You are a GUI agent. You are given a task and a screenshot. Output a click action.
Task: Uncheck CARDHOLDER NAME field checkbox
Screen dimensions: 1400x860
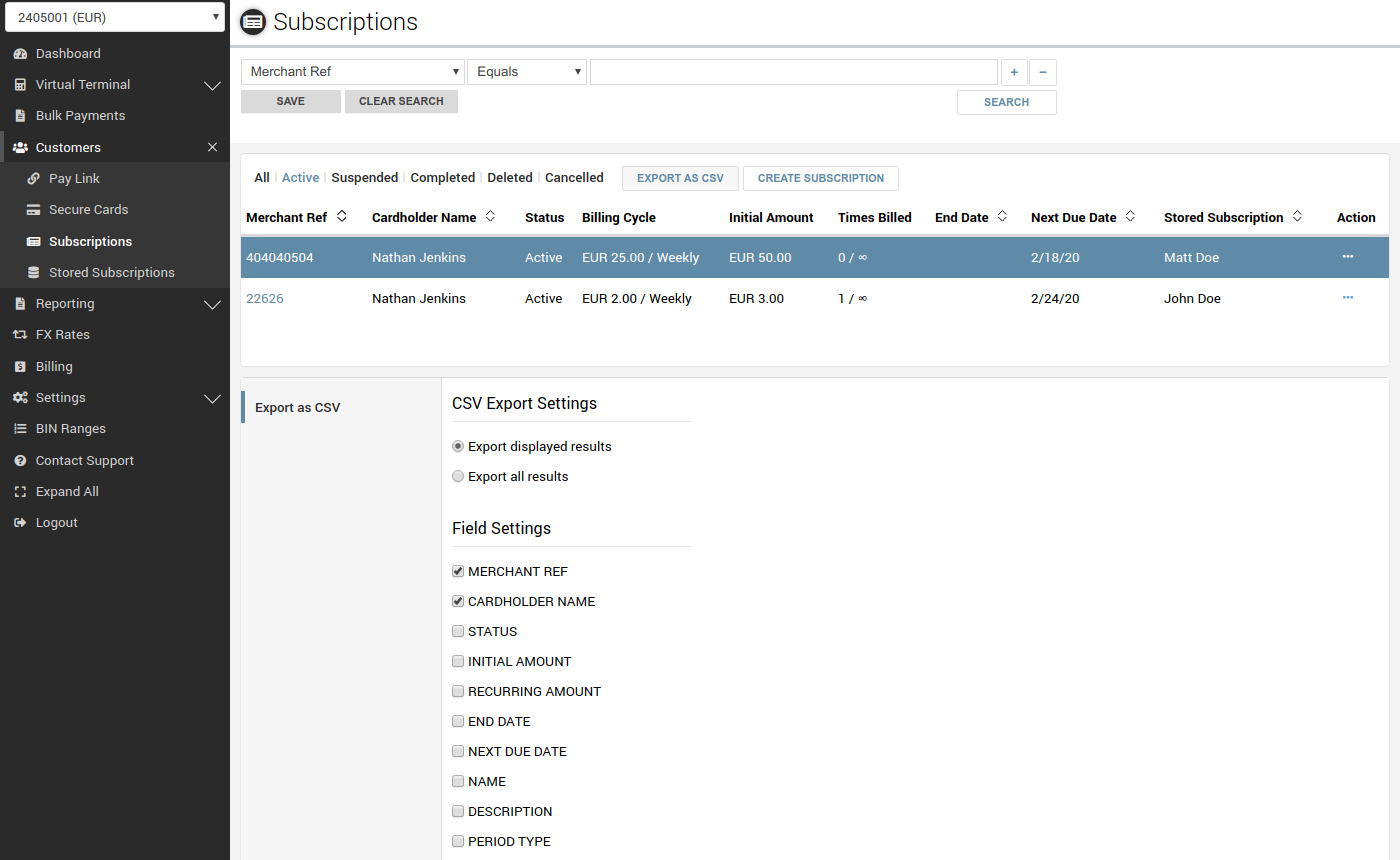(458, 602)
